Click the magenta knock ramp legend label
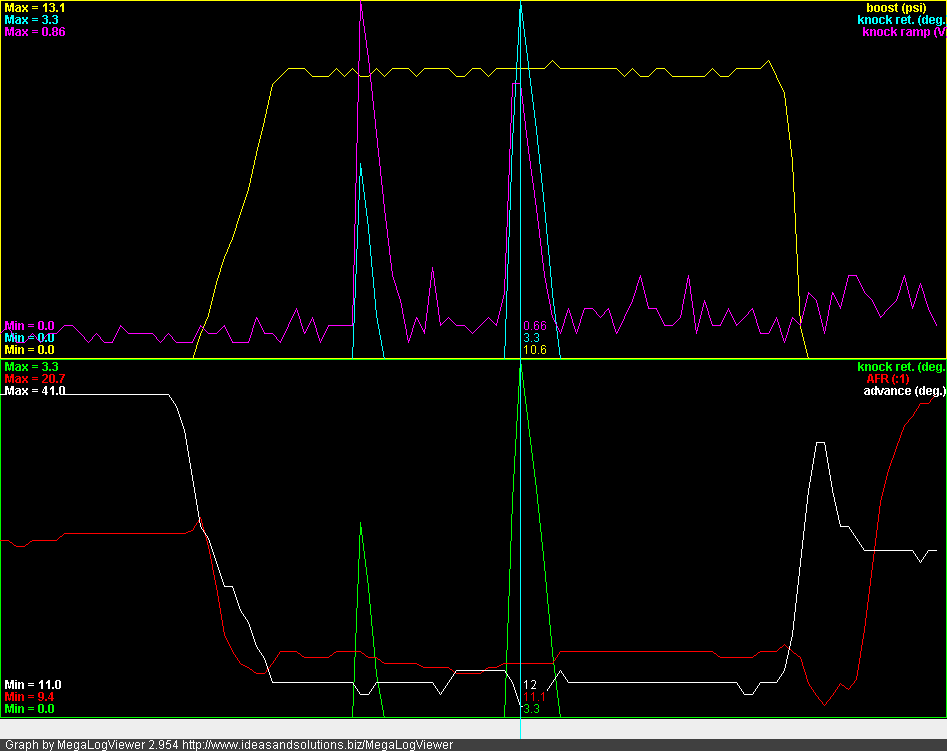 (x=904, y=32)
